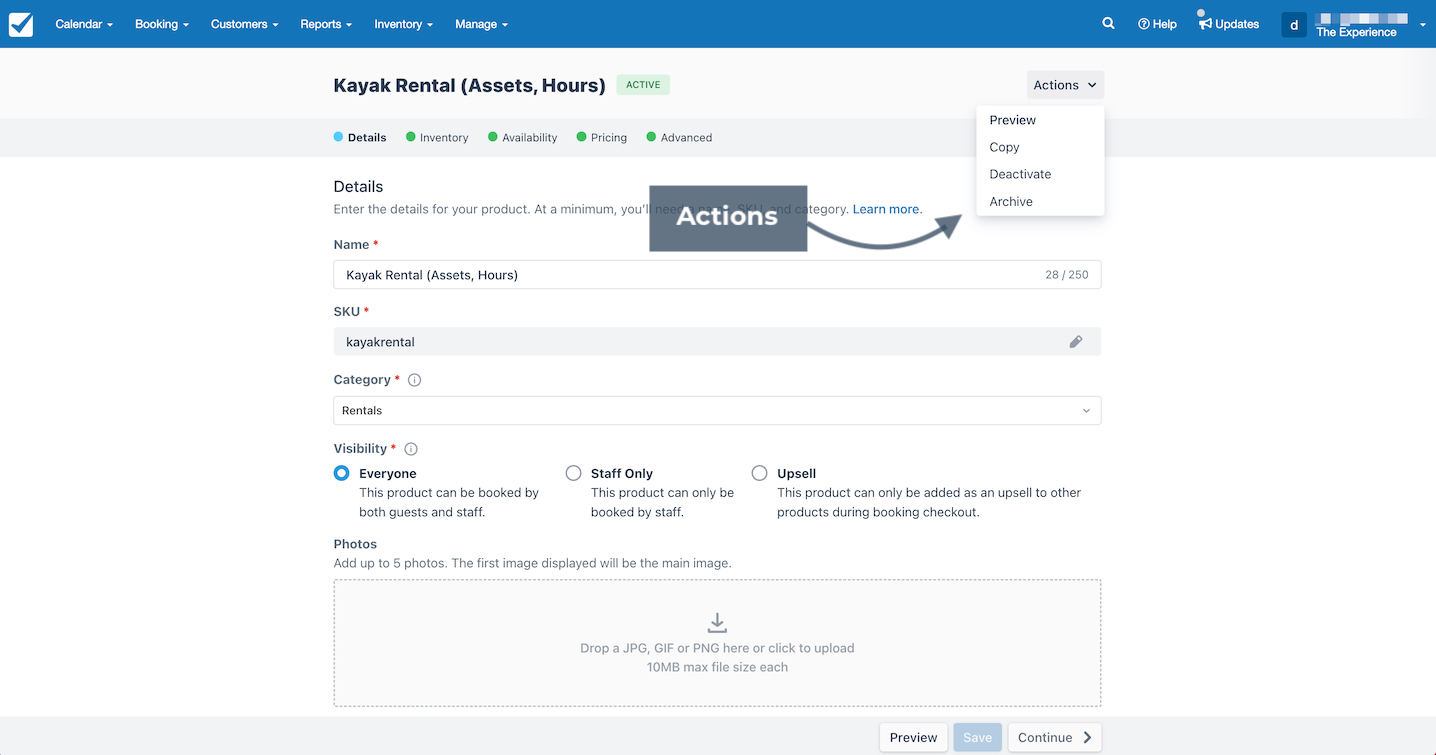Click the Category info icon
The image size is (1436, 755).
point(415,380)
